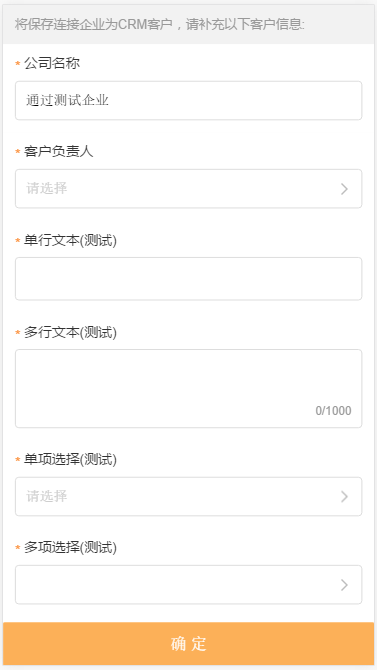Click the required asterisk beside 公司名称
This screenshot has height=670, width=377.
pos(18,64)
